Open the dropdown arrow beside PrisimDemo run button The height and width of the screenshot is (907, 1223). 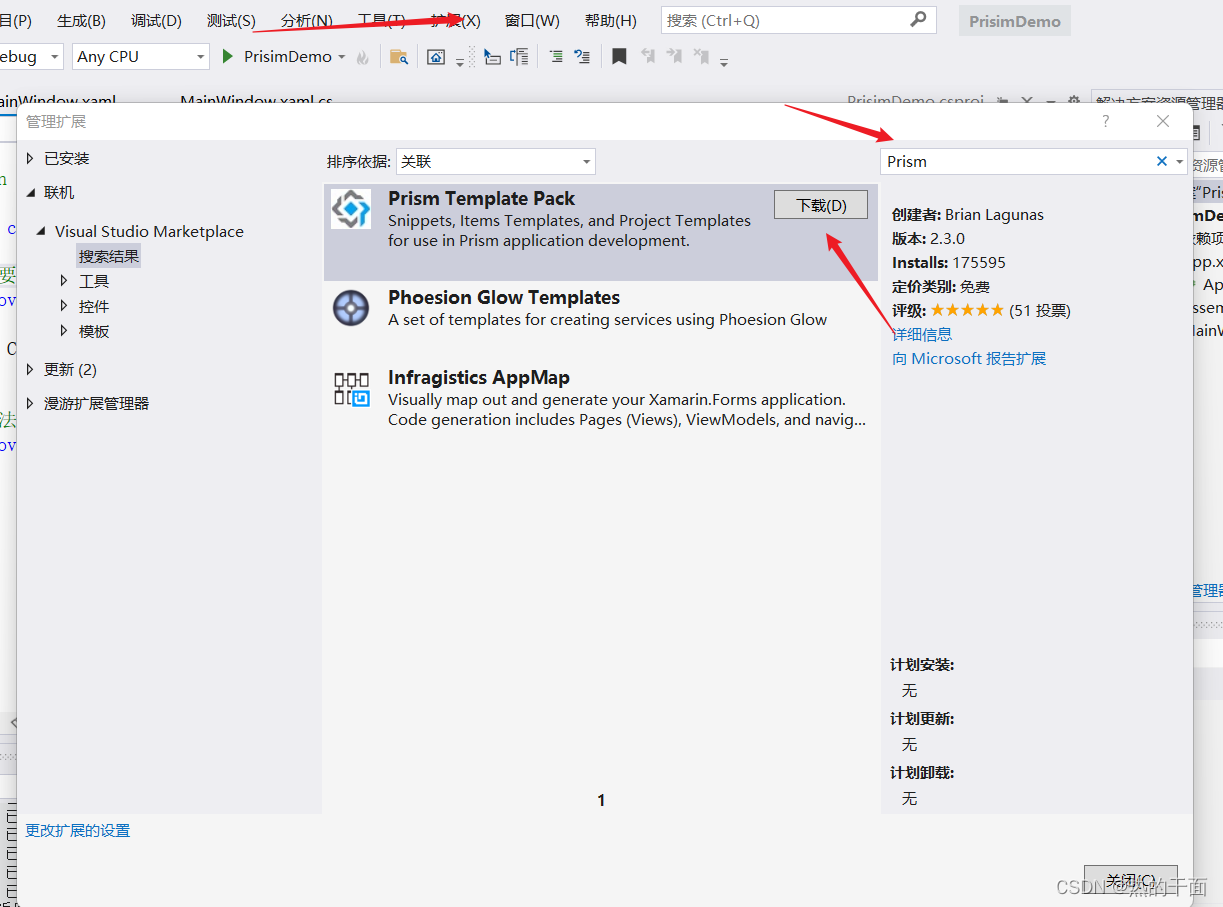[342, 57]
